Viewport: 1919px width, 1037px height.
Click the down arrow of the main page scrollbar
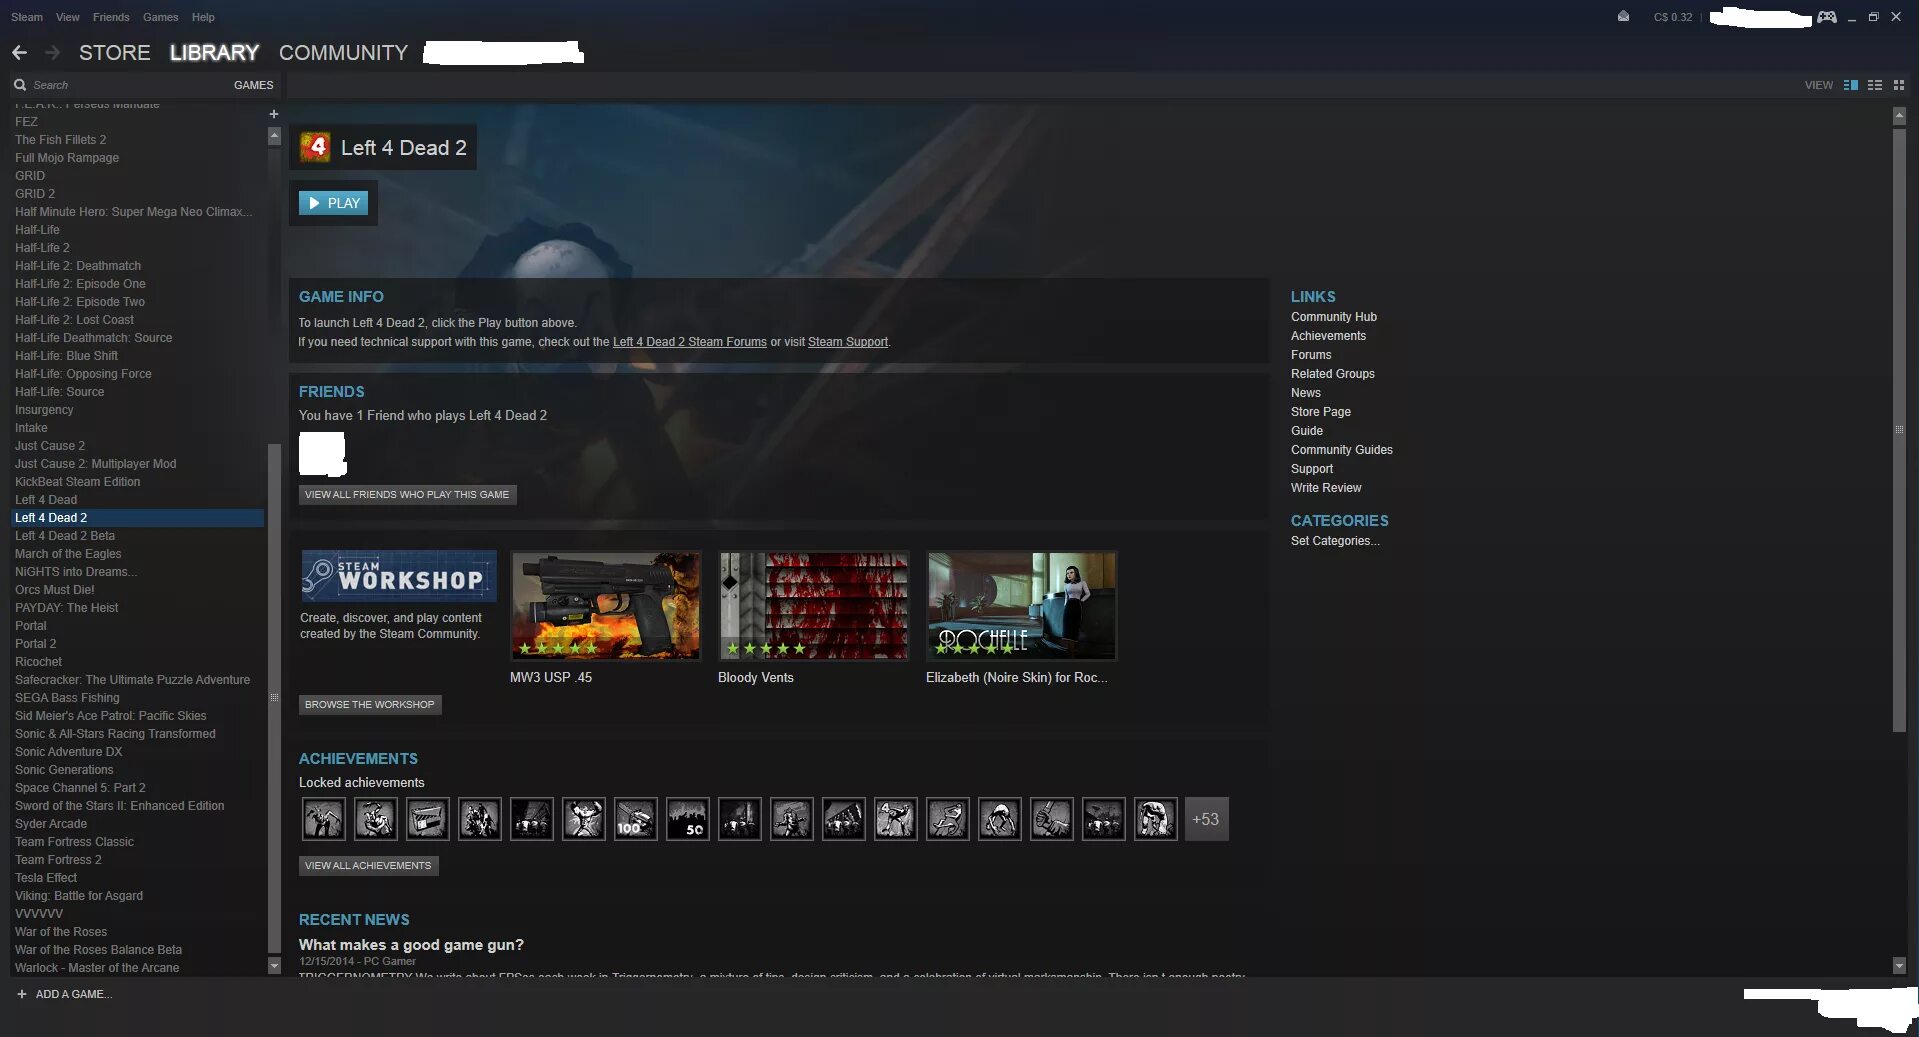coord(1899,965)
